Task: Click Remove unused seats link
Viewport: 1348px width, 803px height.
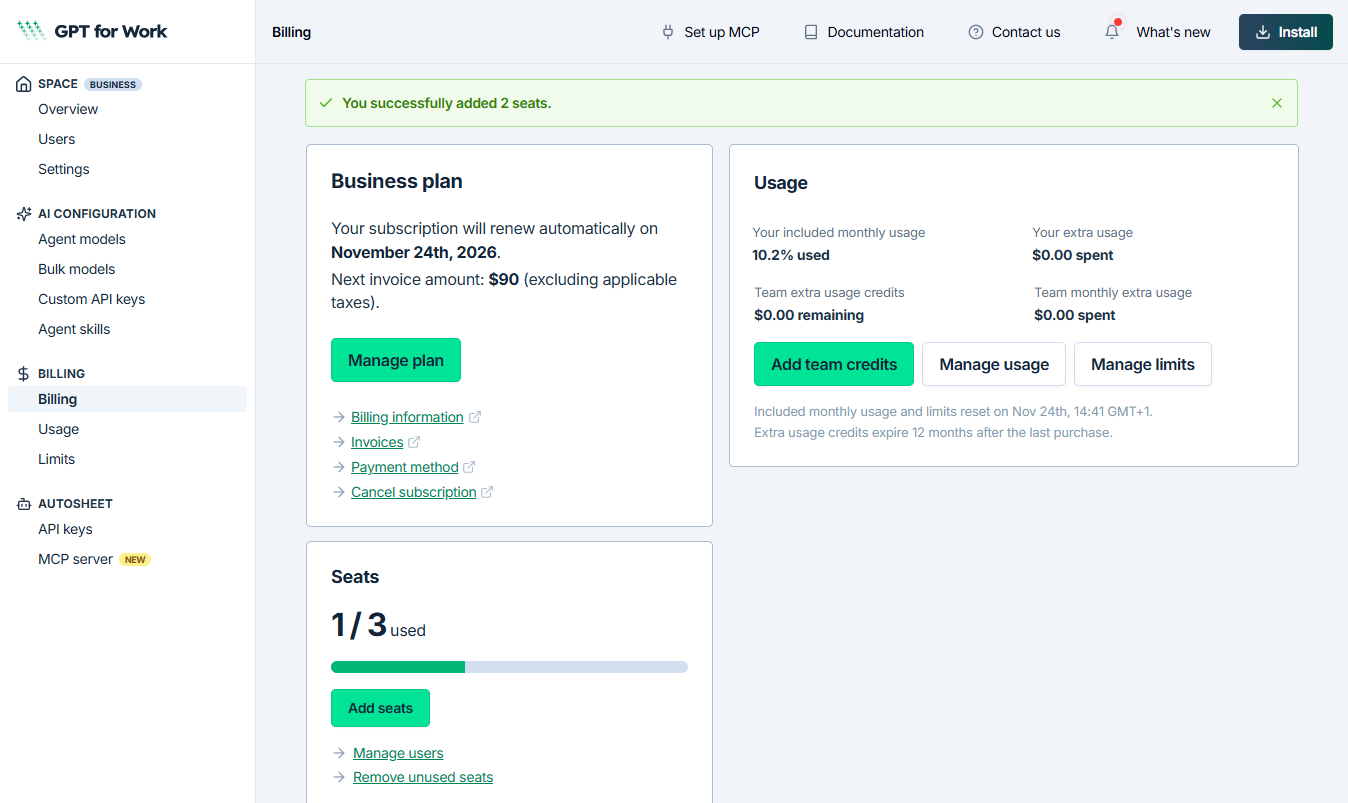Action: (x=423, y=777)
